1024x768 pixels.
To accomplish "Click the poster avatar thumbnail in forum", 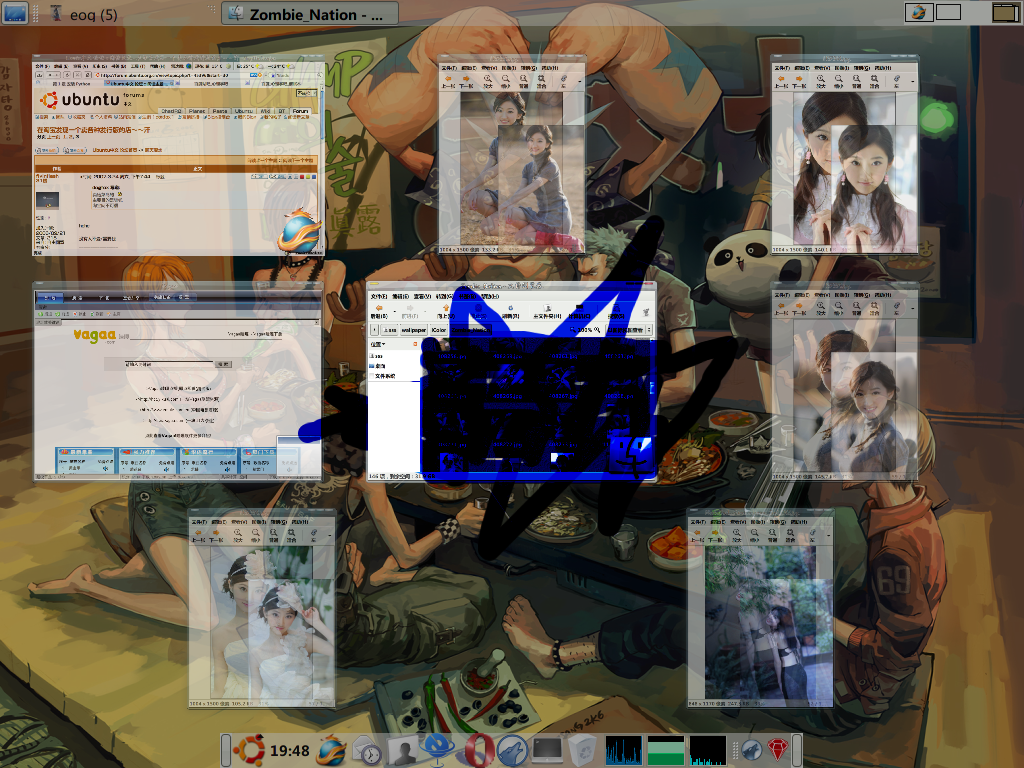I will coord(47,200).
